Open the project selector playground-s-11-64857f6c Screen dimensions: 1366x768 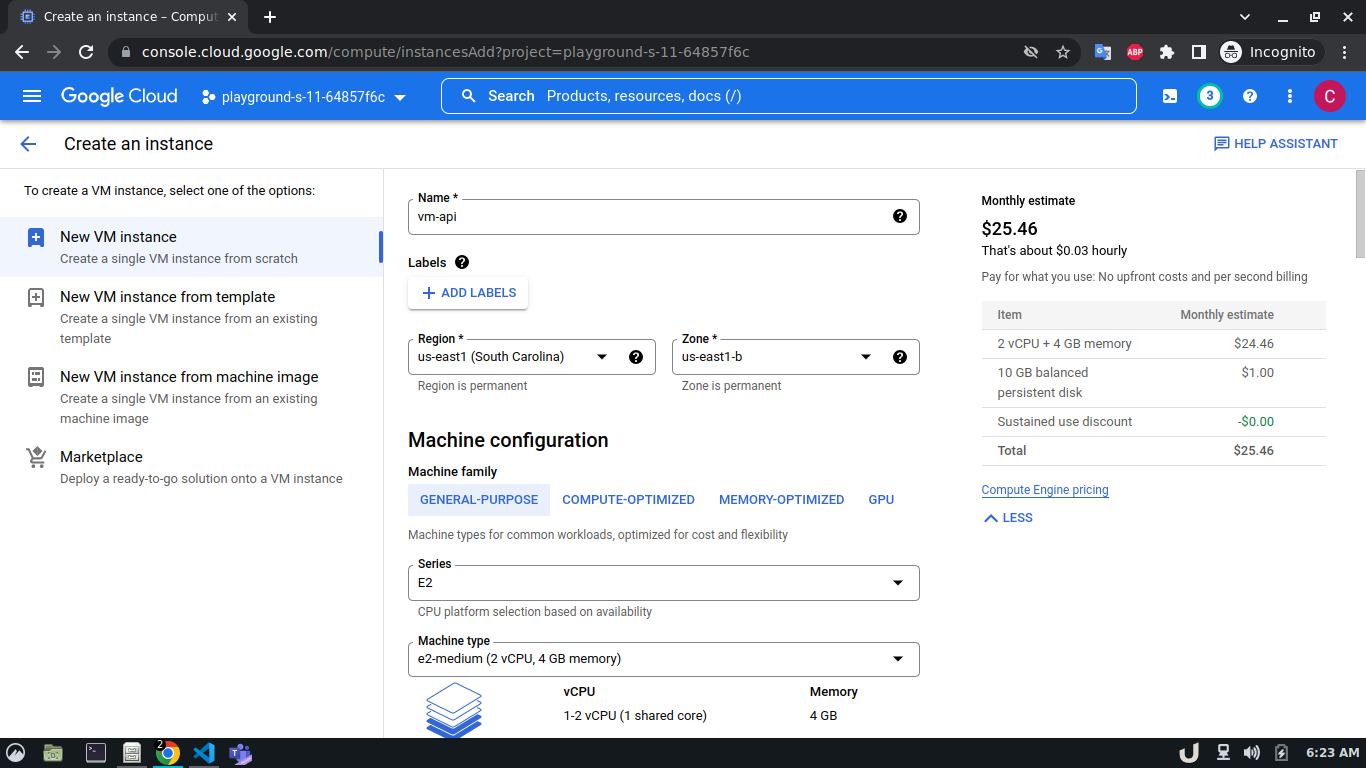tap(303, 97)
